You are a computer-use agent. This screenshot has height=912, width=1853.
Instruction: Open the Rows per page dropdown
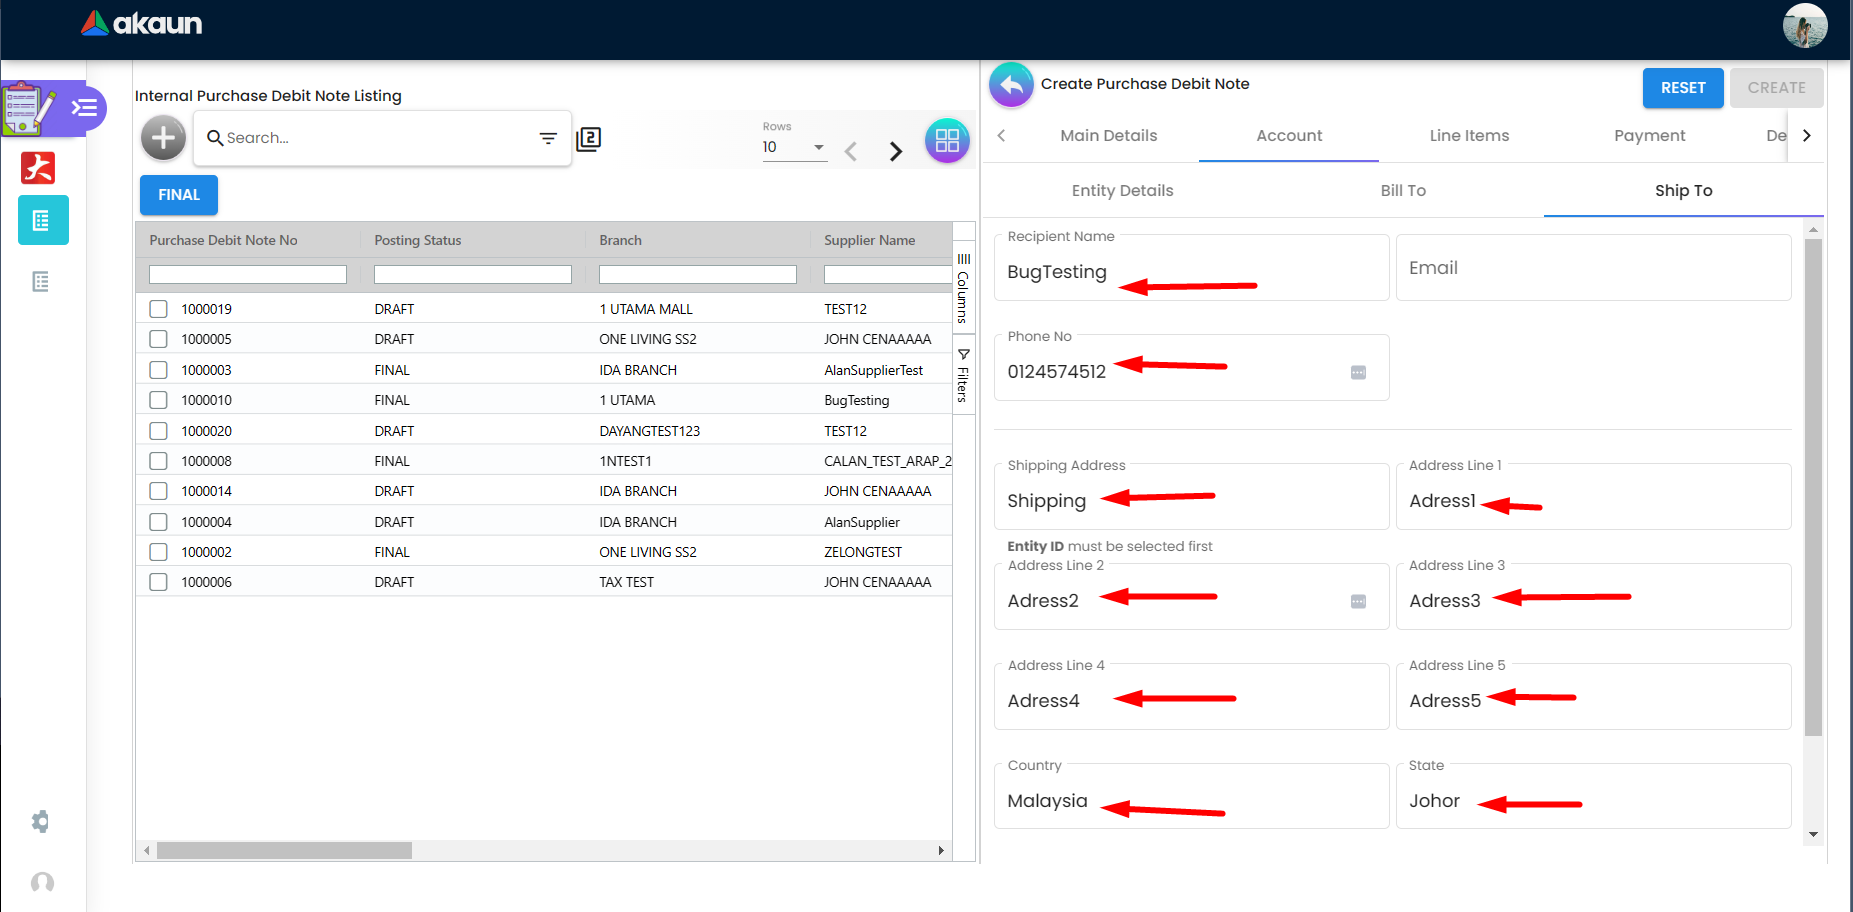tap(794, 147)
